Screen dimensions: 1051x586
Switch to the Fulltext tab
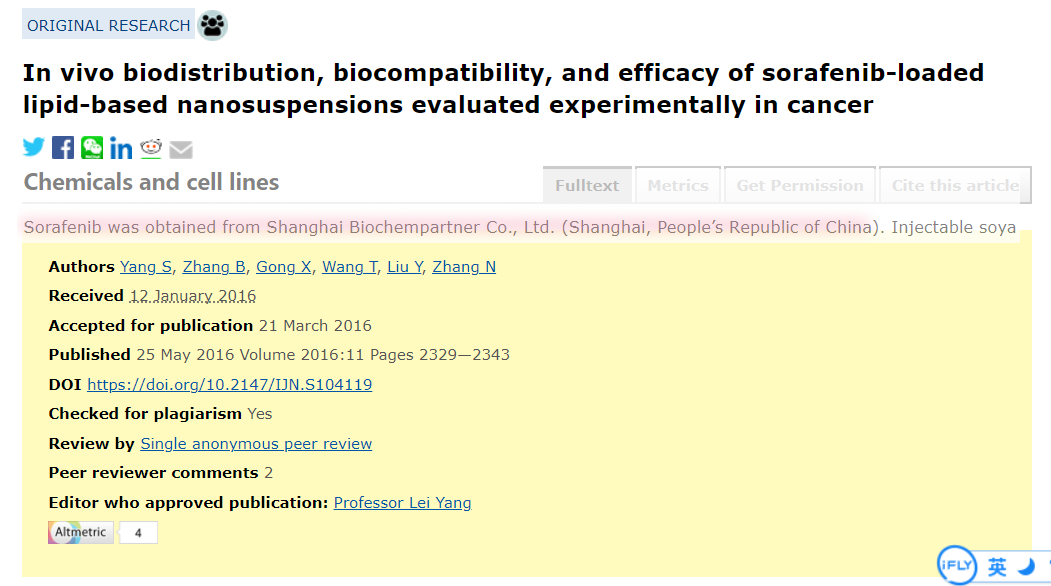click(x=587, y=185)
